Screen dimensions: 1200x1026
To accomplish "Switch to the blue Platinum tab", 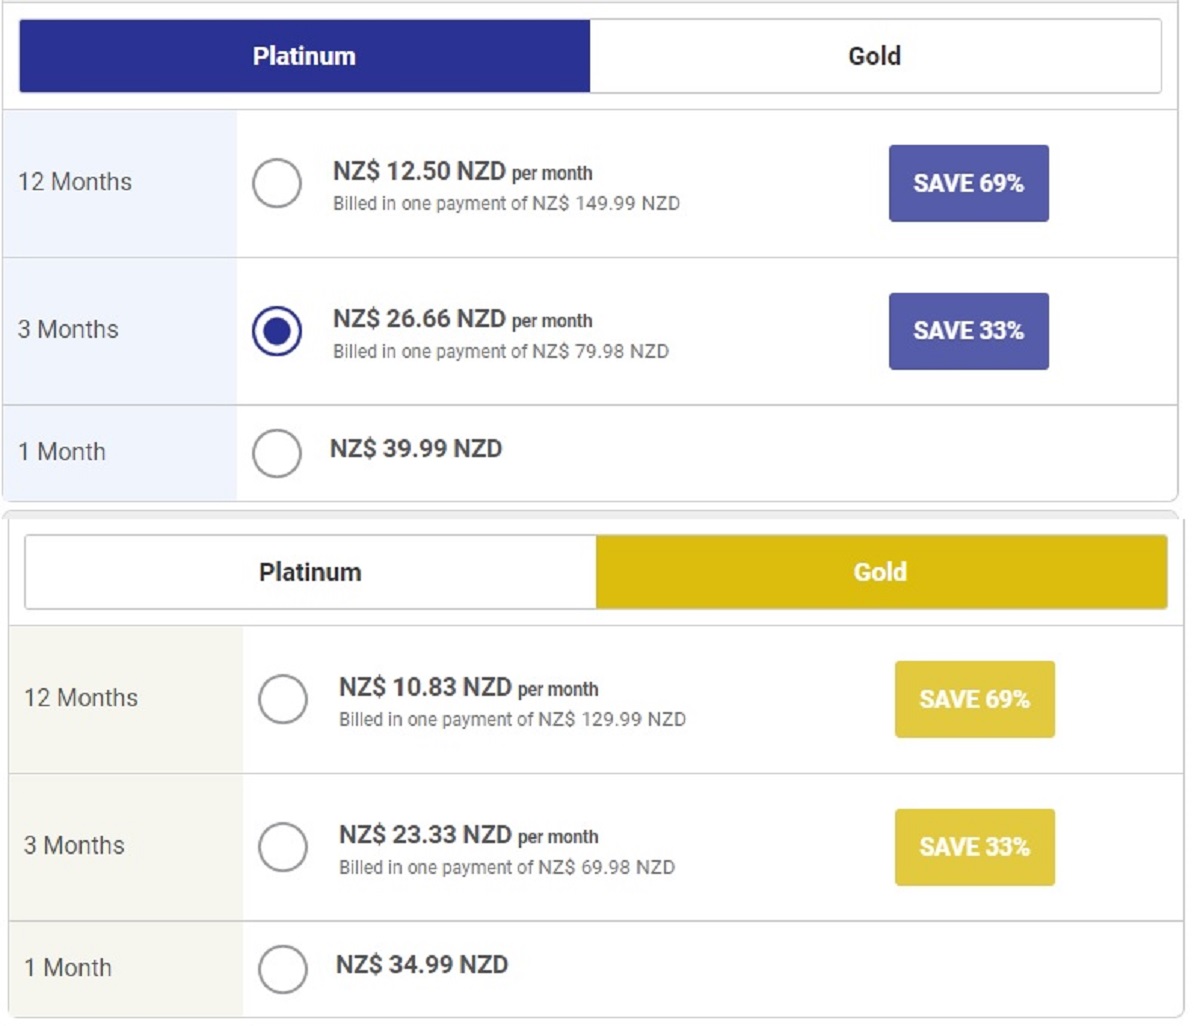I will coord(304,56).
